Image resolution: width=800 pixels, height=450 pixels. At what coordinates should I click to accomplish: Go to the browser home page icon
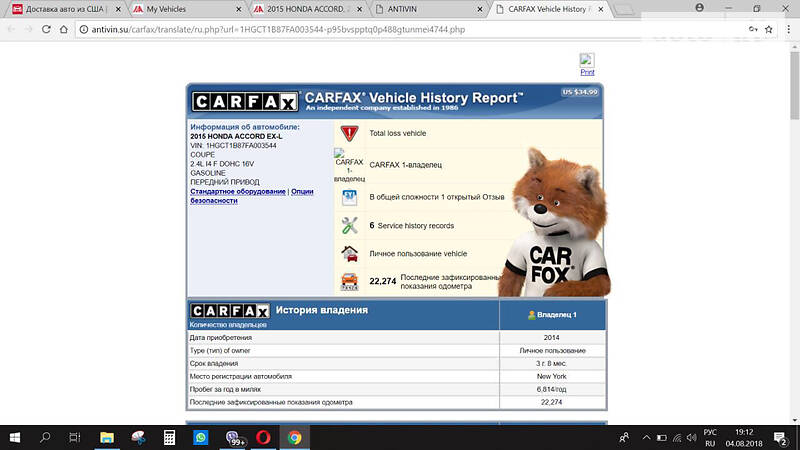point(64,29)
